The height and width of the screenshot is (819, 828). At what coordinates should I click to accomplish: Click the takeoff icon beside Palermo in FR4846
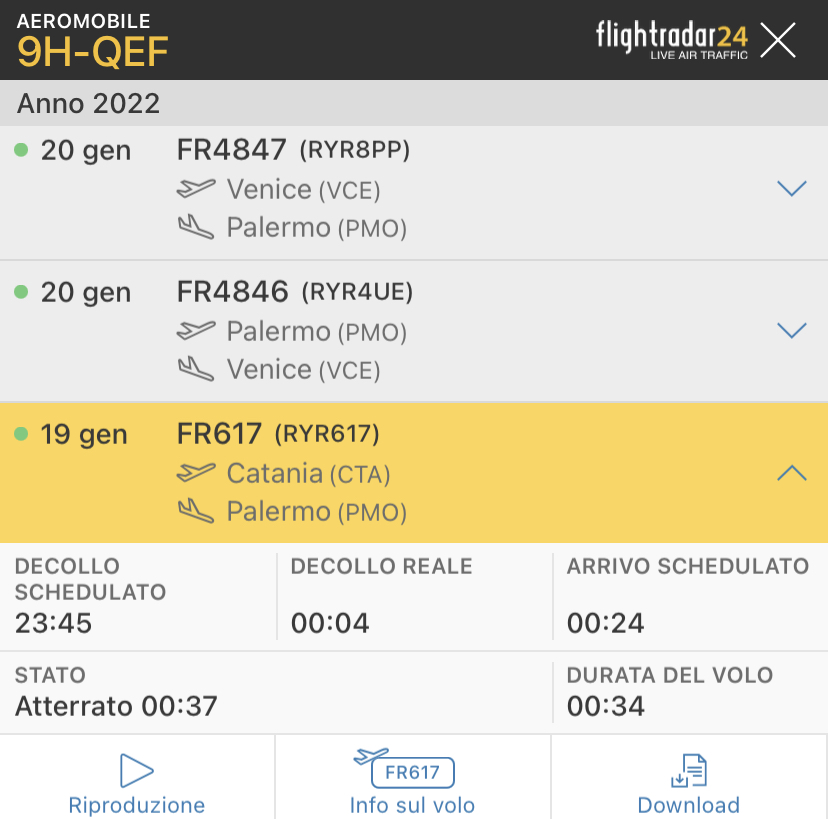pyautogui.click(x=196, y=330)
